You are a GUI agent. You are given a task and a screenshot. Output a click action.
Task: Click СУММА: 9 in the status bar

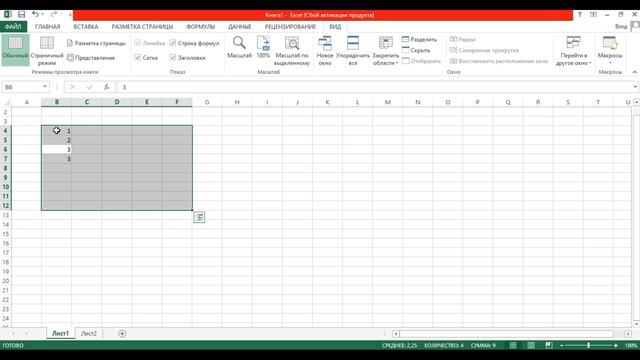pos(483,345)
